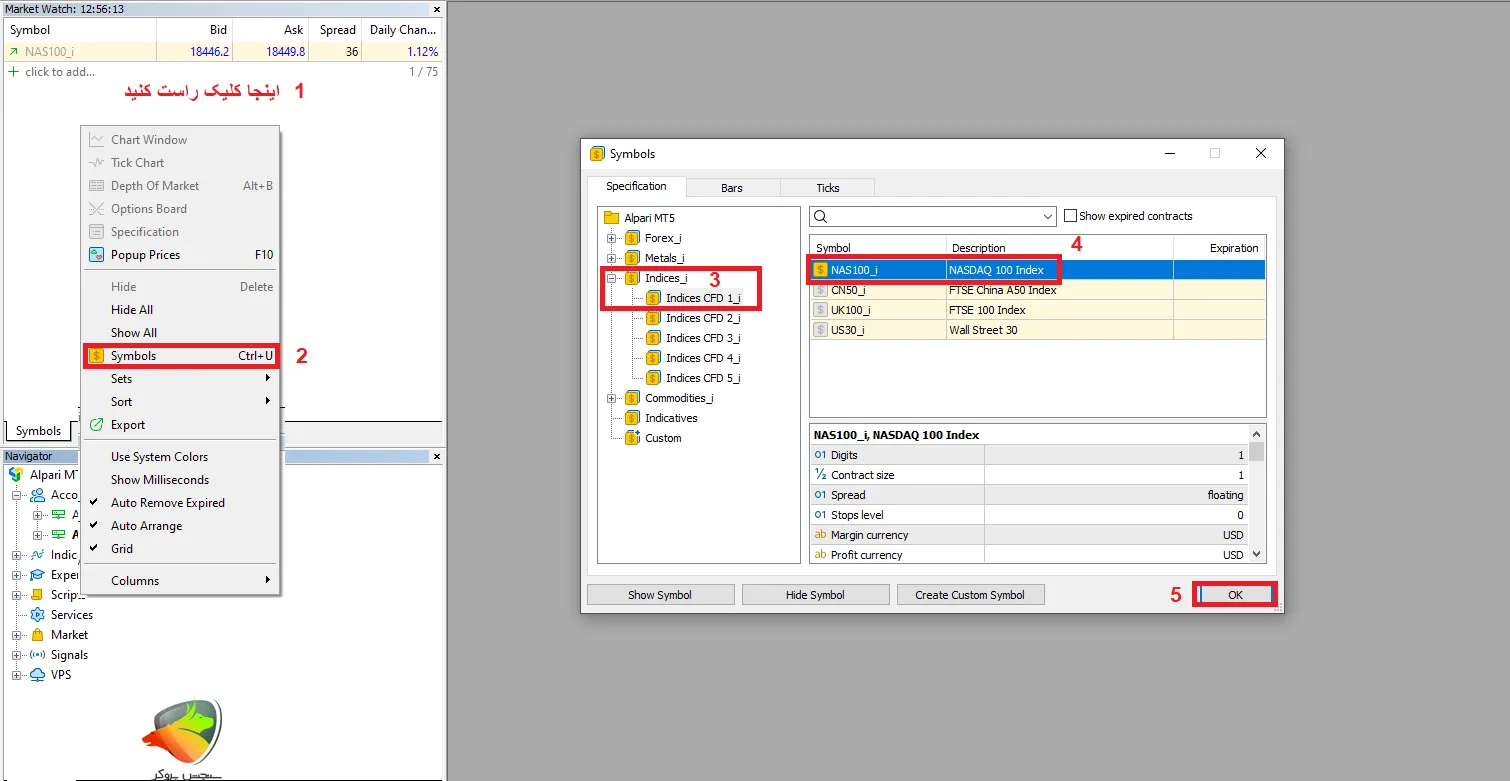Enable Show expired contracts checkbox

click(1070, 216)
